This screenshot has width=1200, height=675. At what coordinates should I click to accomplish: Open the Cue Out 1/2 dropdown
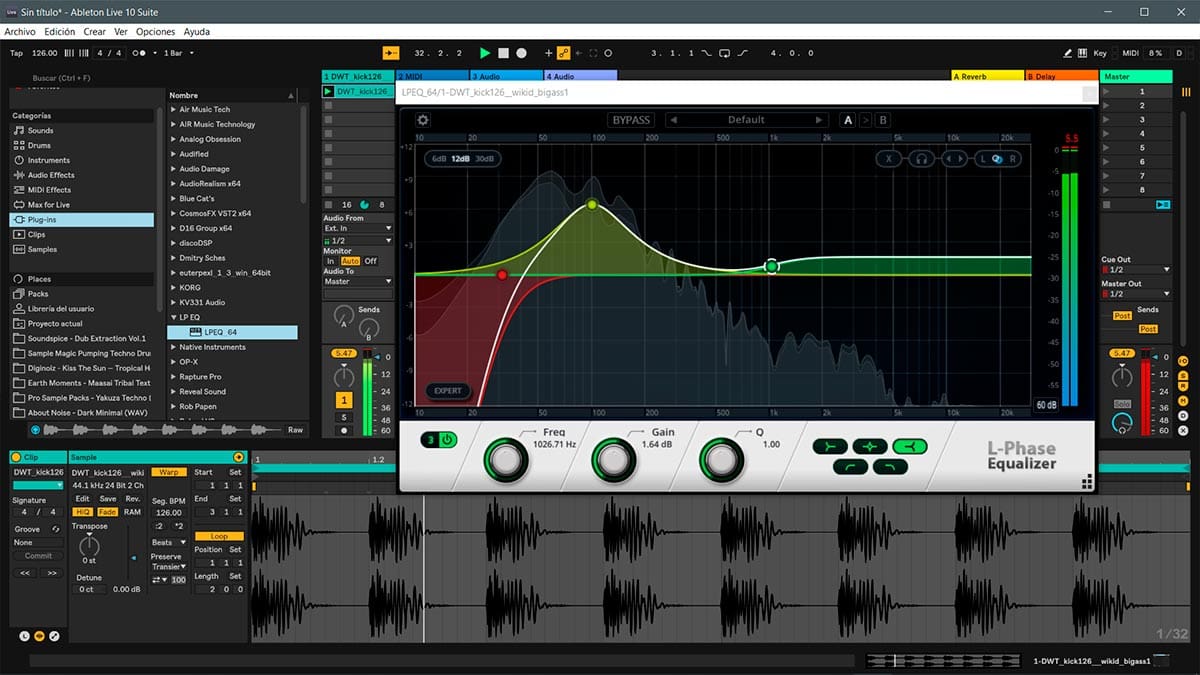(1136, 270)
